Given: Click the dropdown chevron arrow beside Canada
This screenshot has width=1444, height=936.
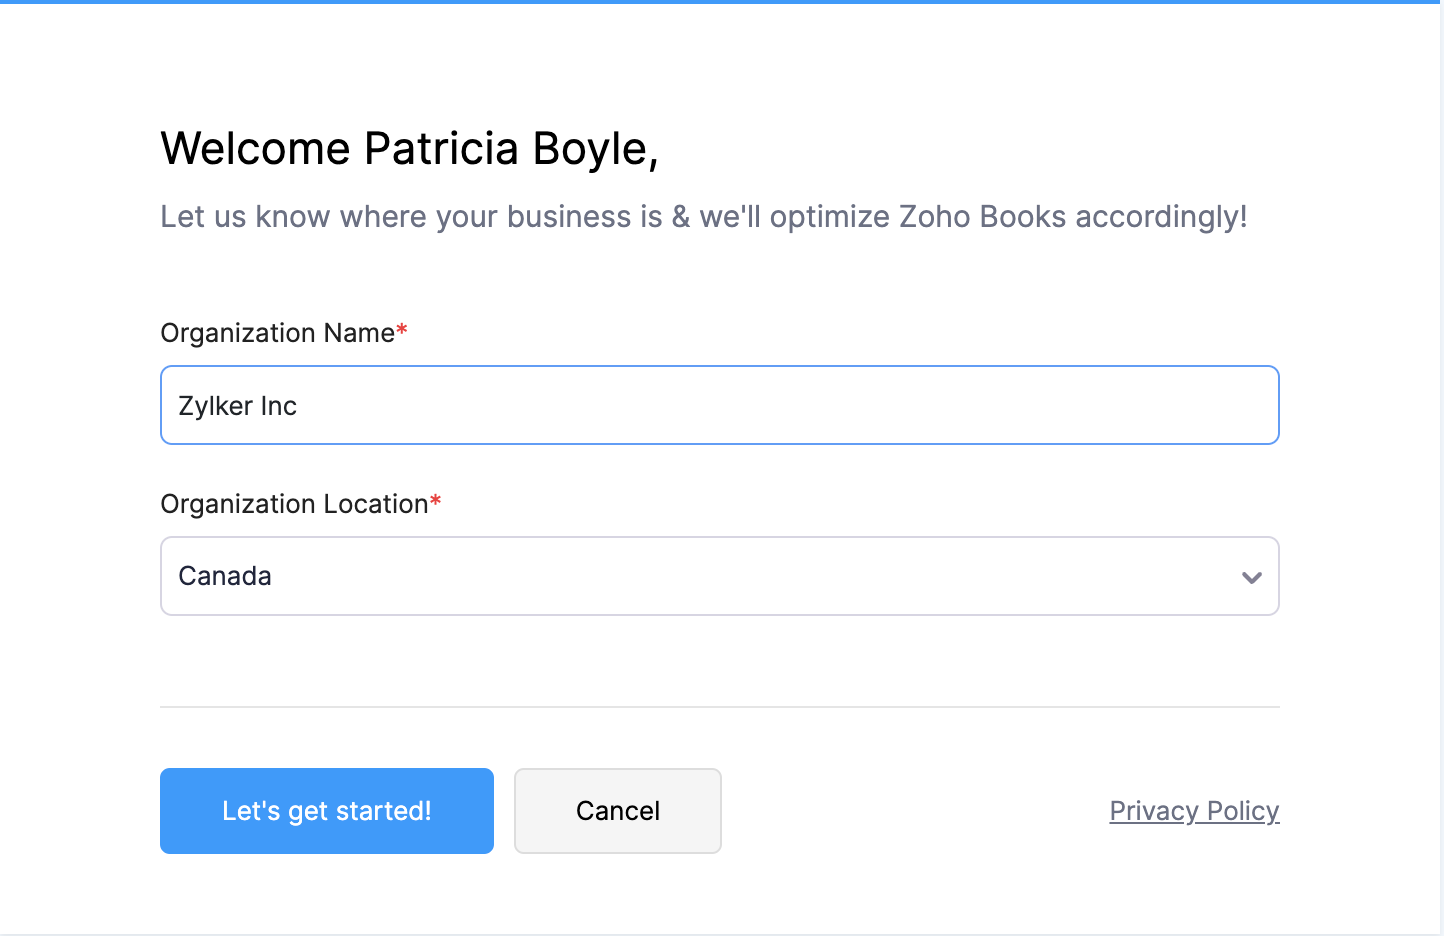Looking at the screenshot, I should [x=1251, y=577].
